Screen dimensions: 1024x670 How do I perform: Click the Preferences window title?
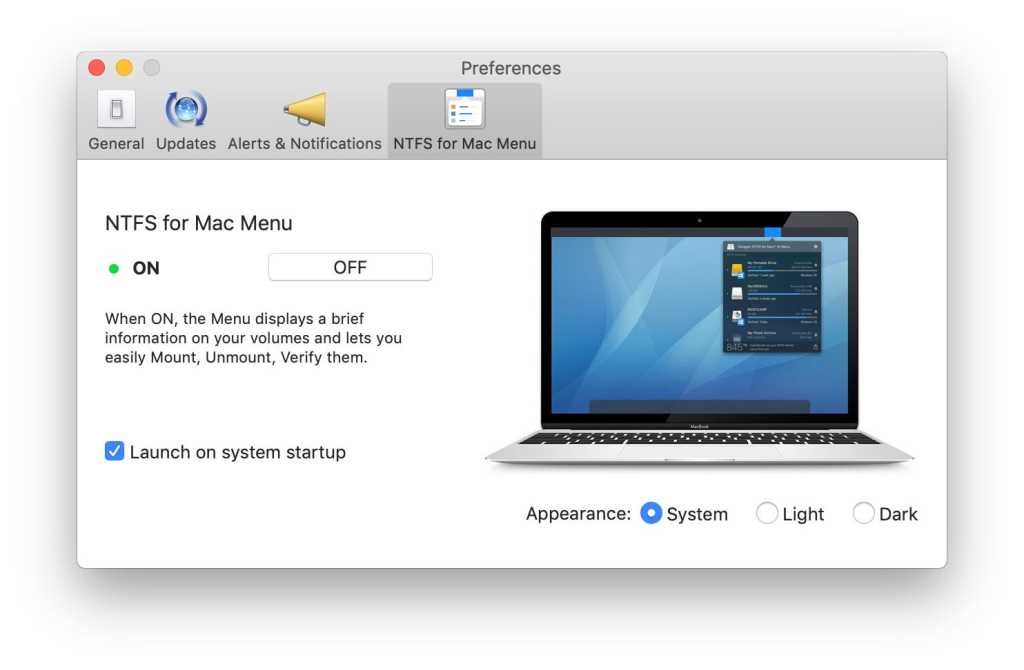(511, 68)
